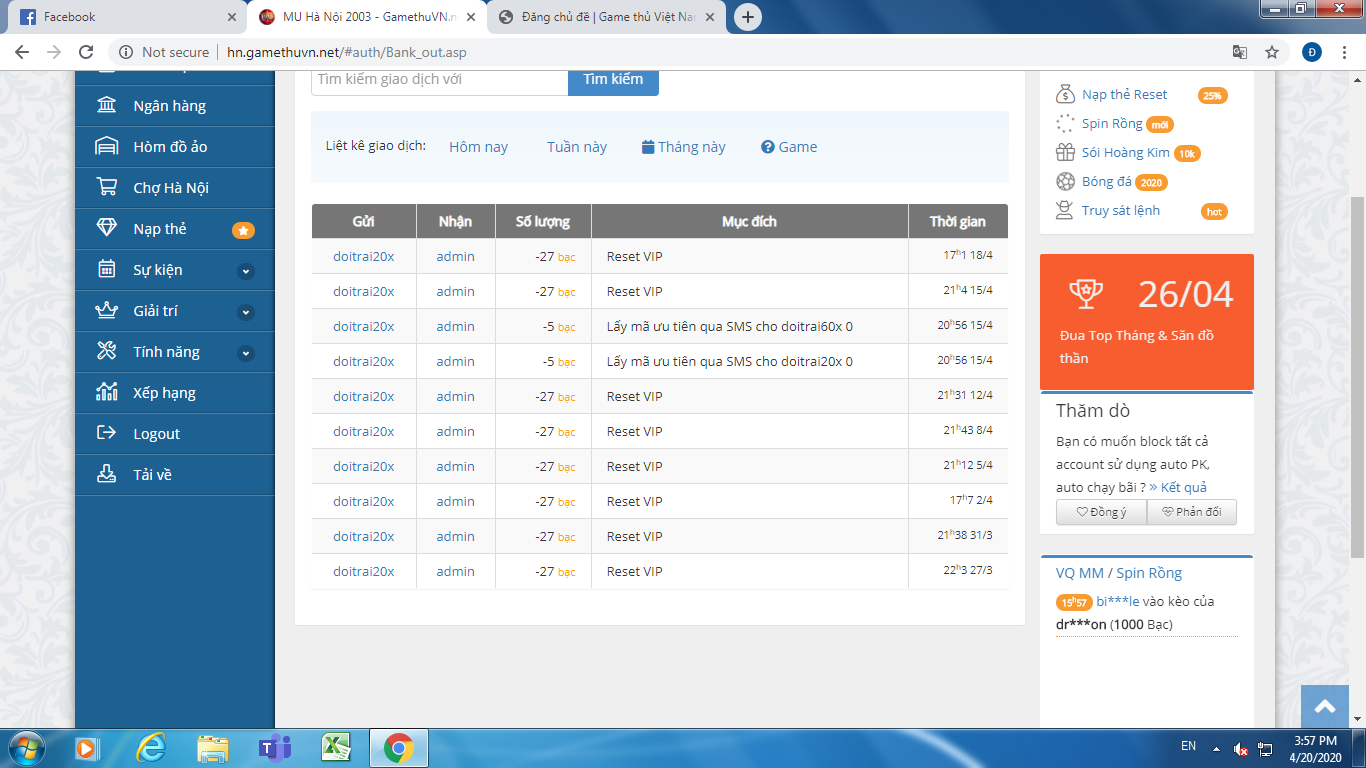Filter transactions by Tháng này

[684, 147]
